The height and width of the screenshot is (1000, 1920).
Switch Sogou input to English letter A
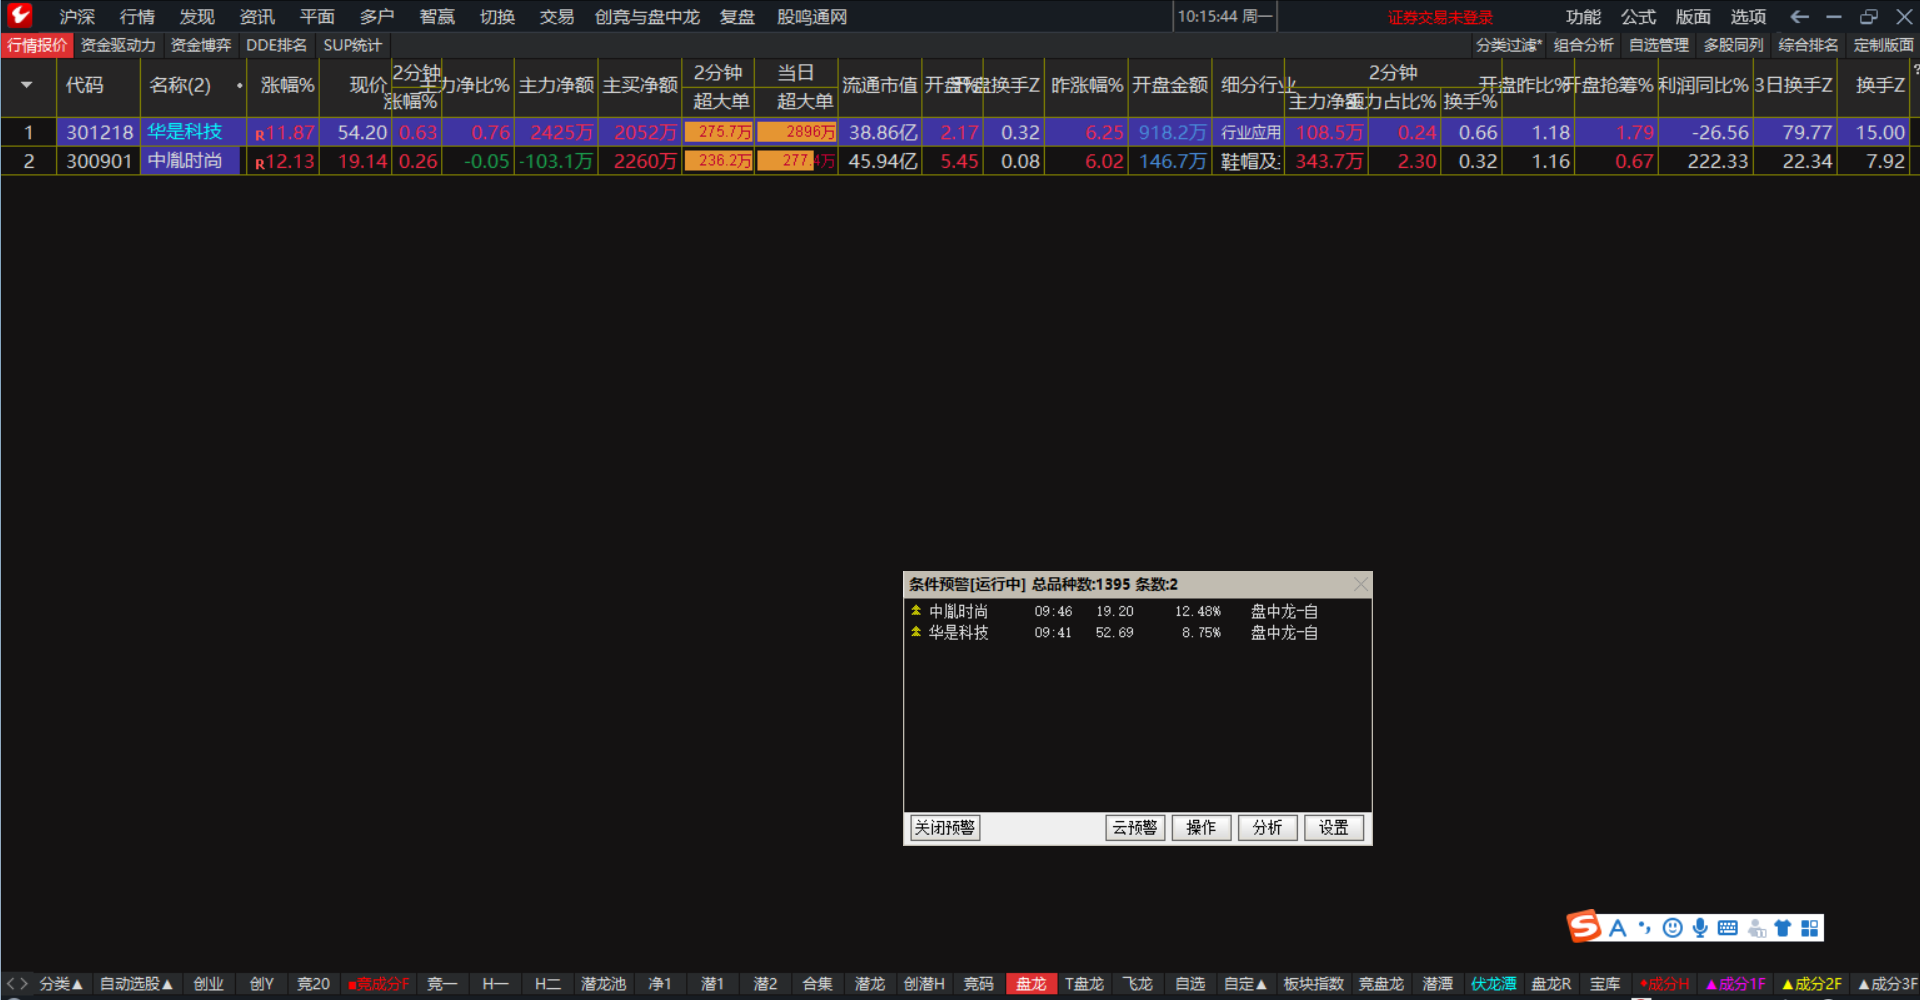1617,928
